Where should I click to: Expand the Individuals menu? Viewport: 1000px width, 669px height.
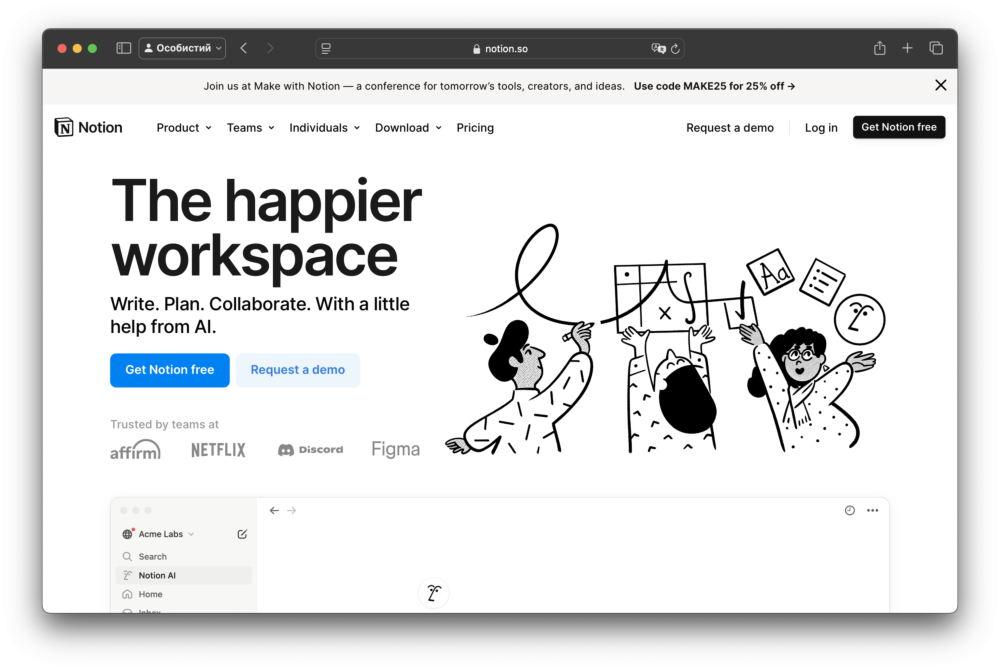(x=325, y=128)
